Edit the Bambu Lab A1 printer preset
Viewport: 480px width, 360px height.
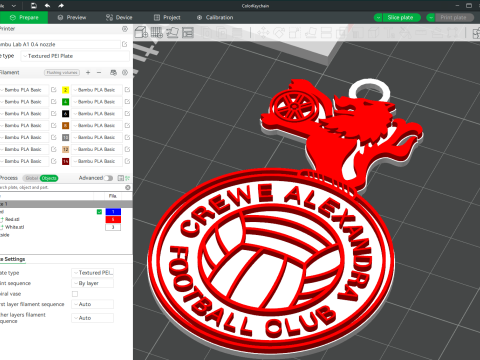[x=125, y=44]
